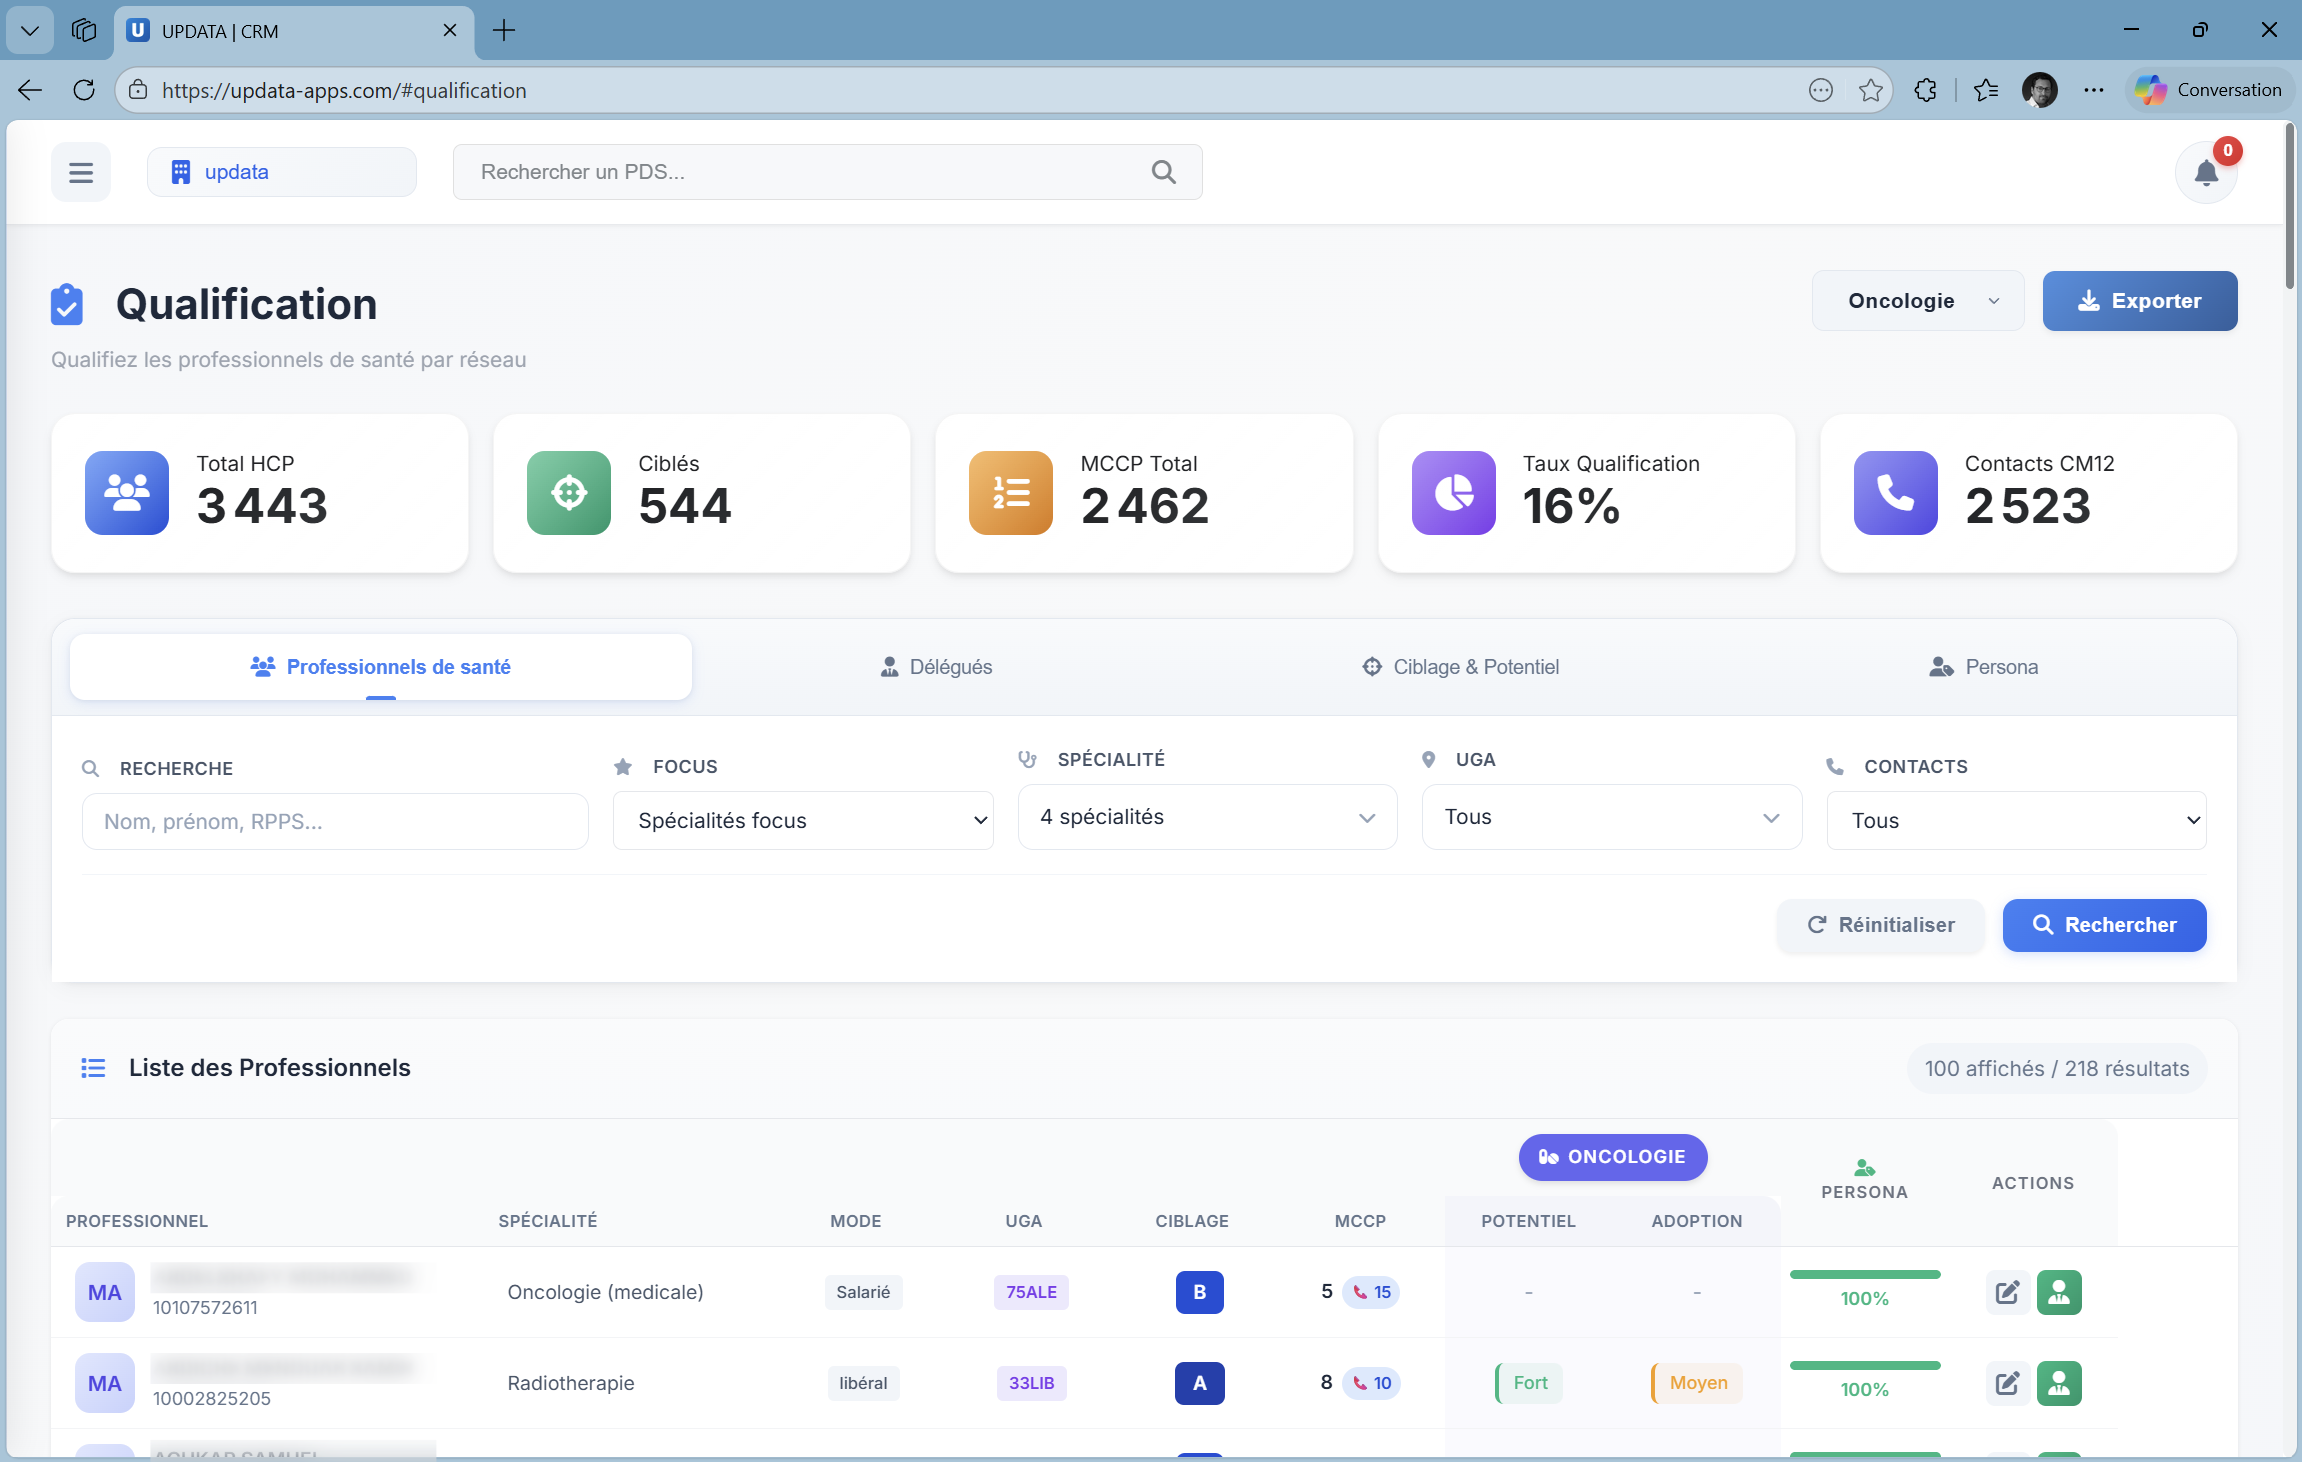Click the Ciblés target icon
The width and height of the screenshot is (2302, 1462).
point(569,493)
